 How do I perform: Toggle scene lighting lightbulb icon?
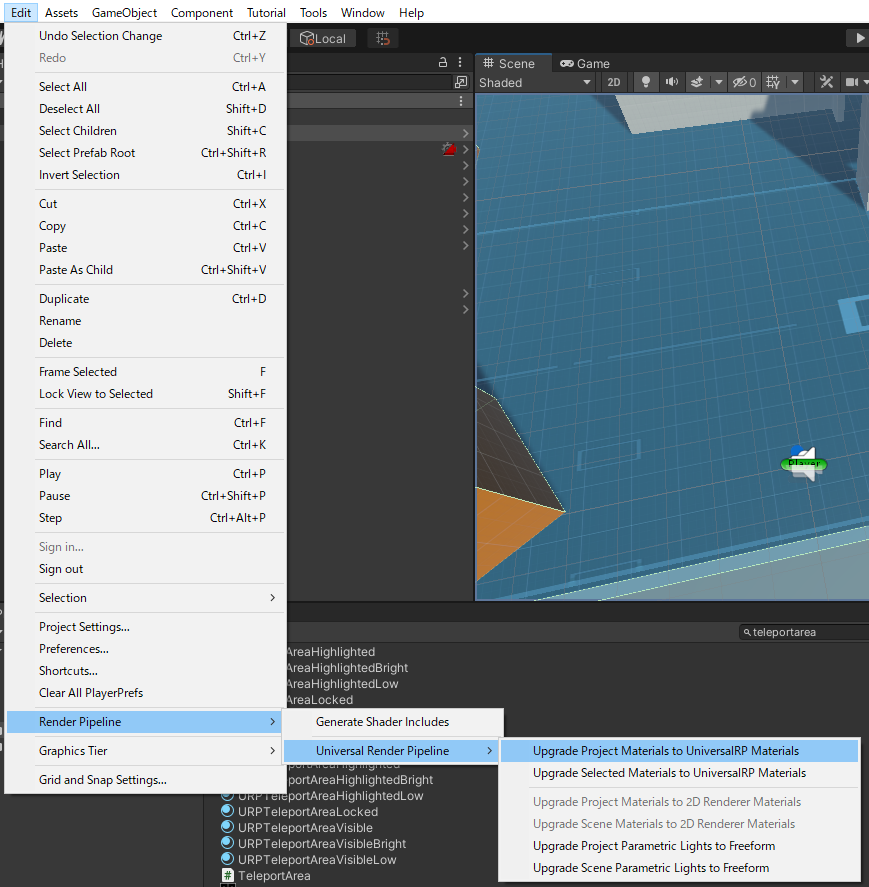pyautogui.click(x=646, y=82)
